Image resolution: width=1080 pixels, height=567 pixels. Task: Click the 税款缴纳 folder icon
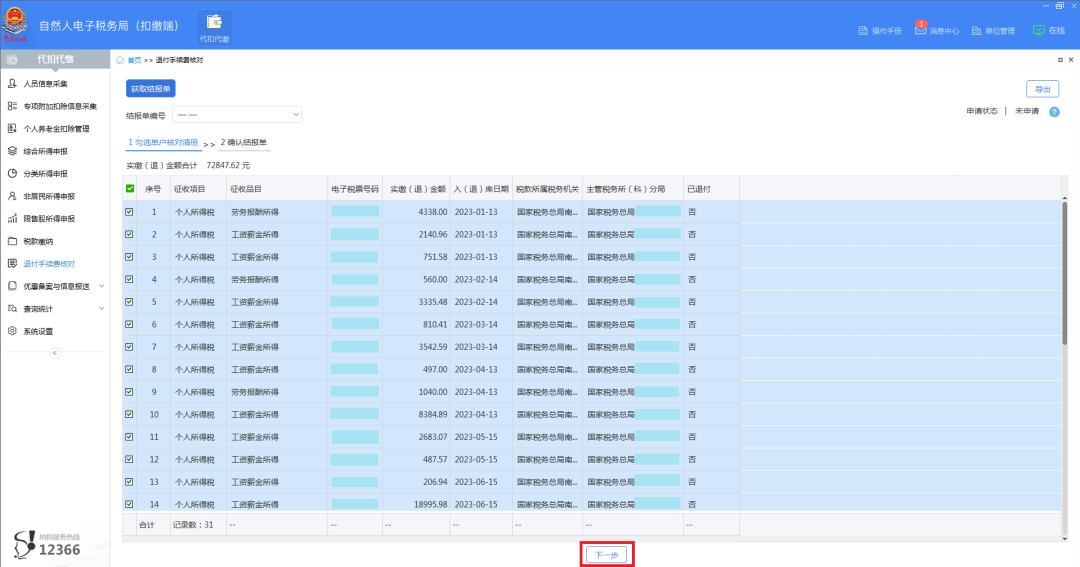click(x=12, y=241)
